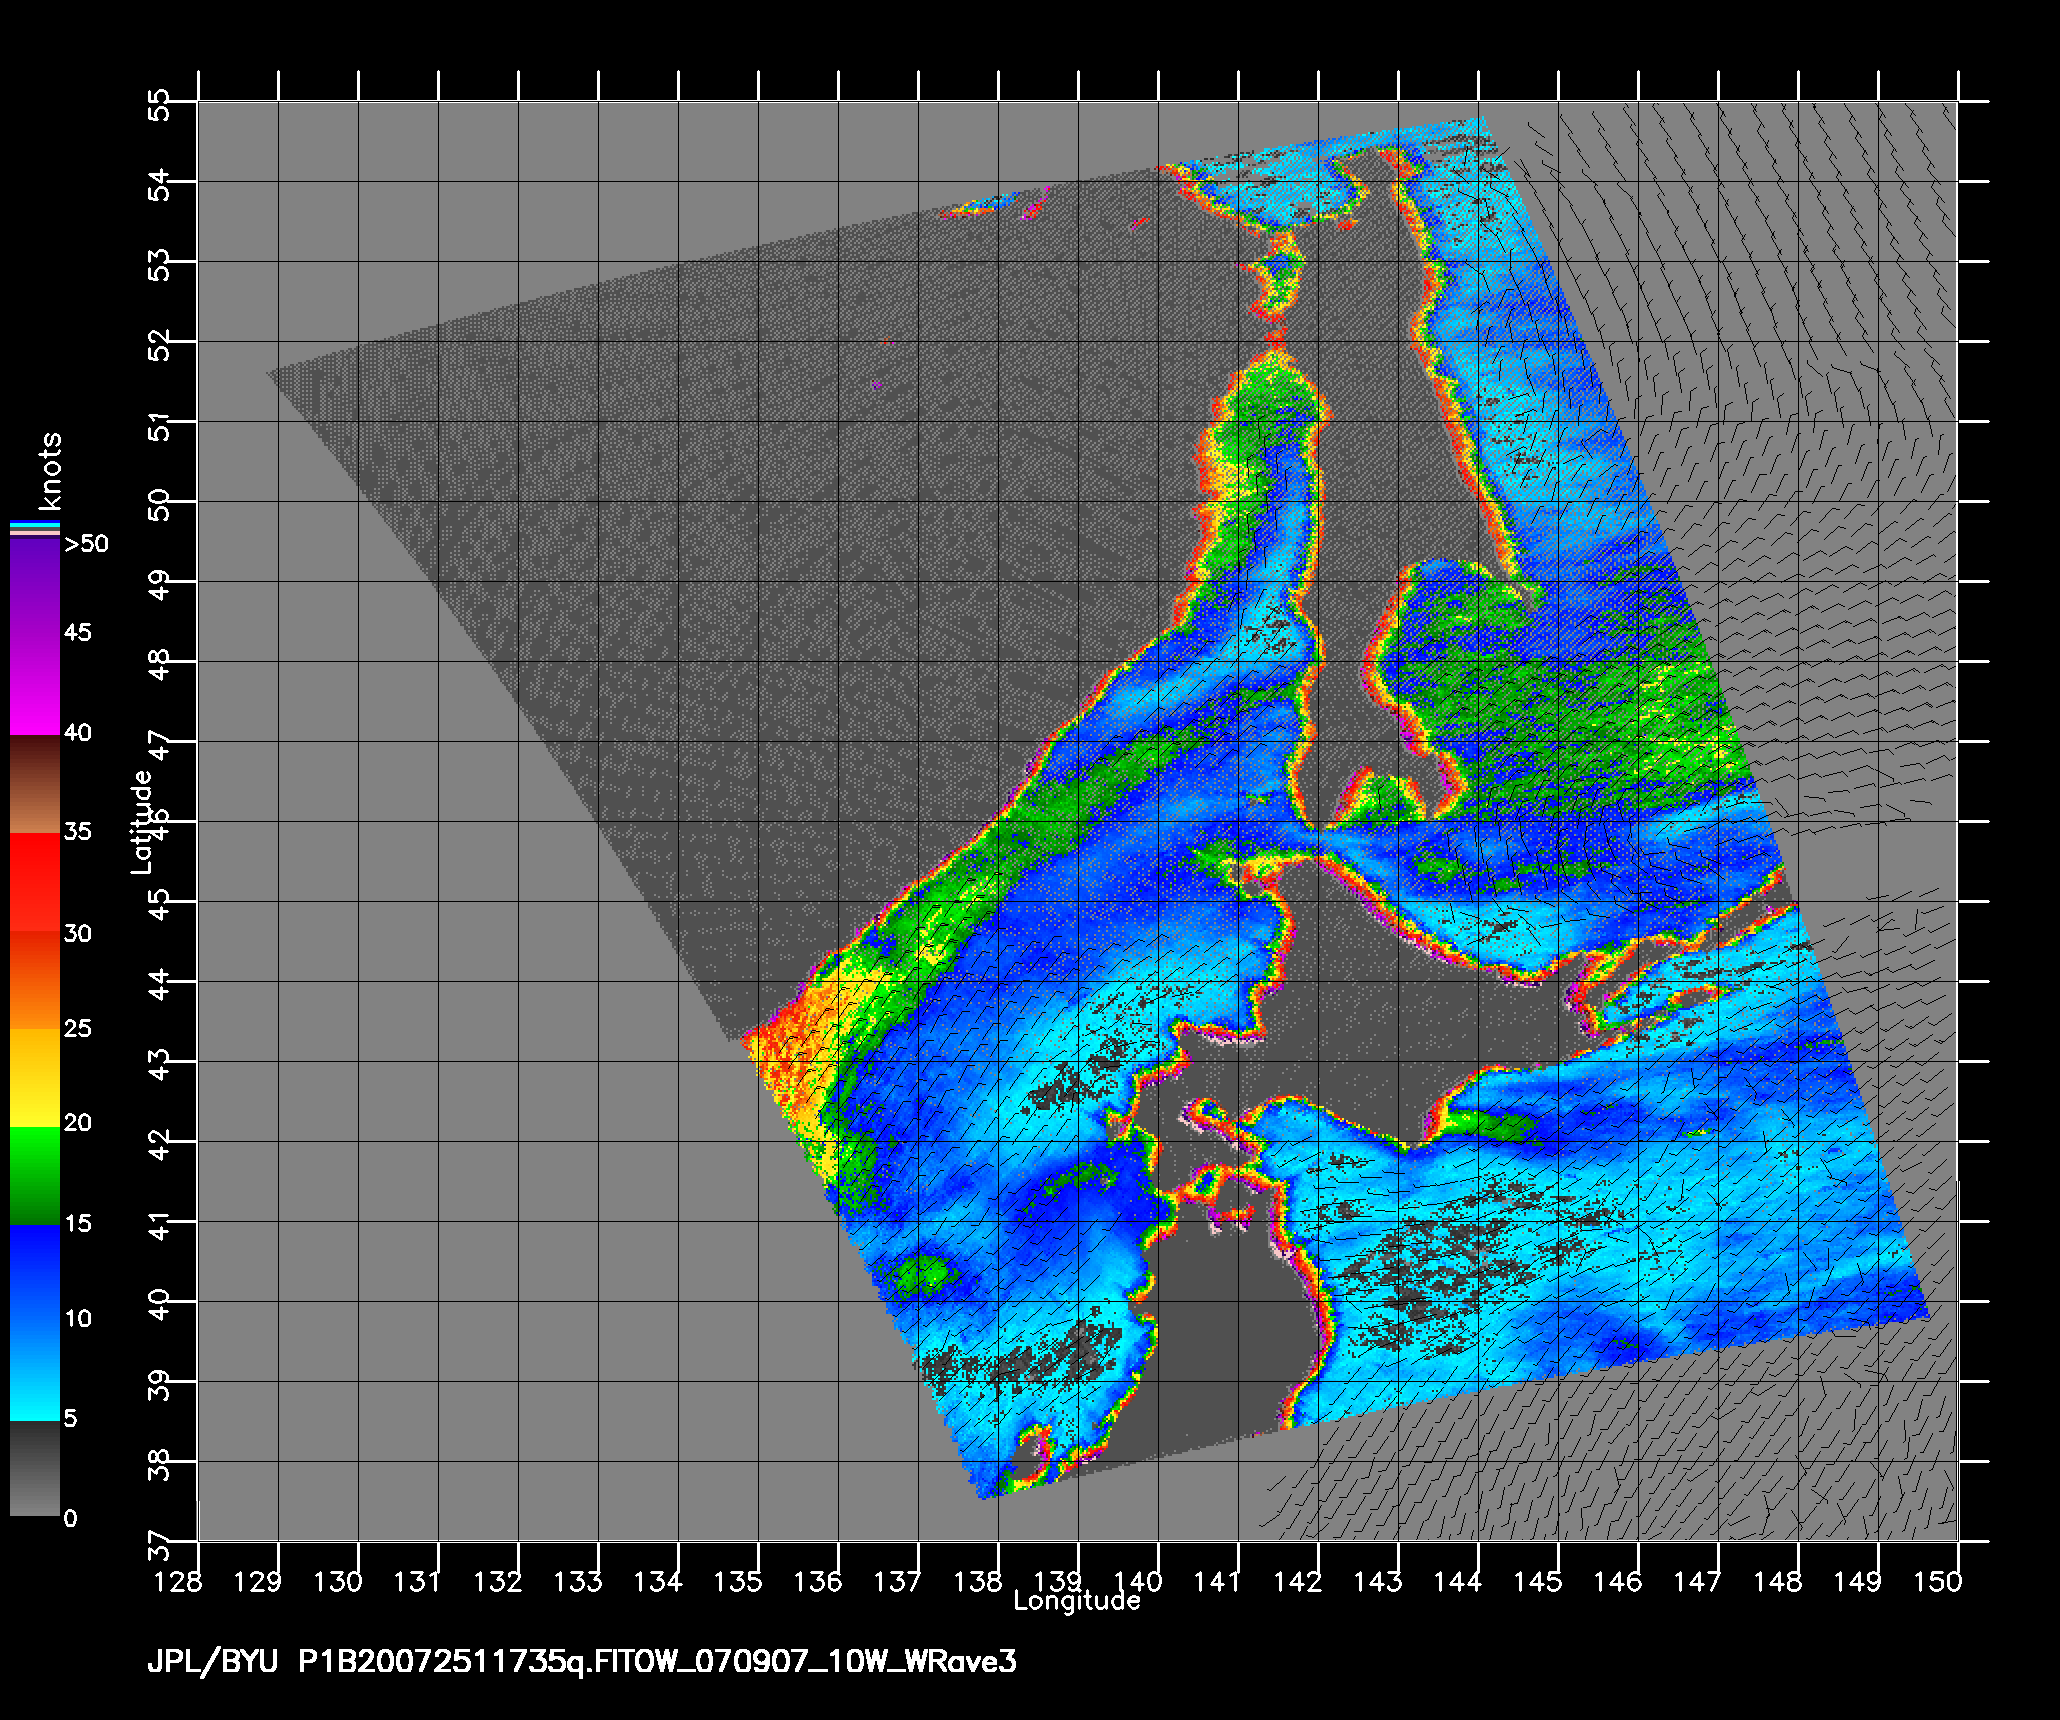Click the longitude tick label '149'
The width and height of the screenshot is (2060, 1720).
(x=1857, y=1581)
